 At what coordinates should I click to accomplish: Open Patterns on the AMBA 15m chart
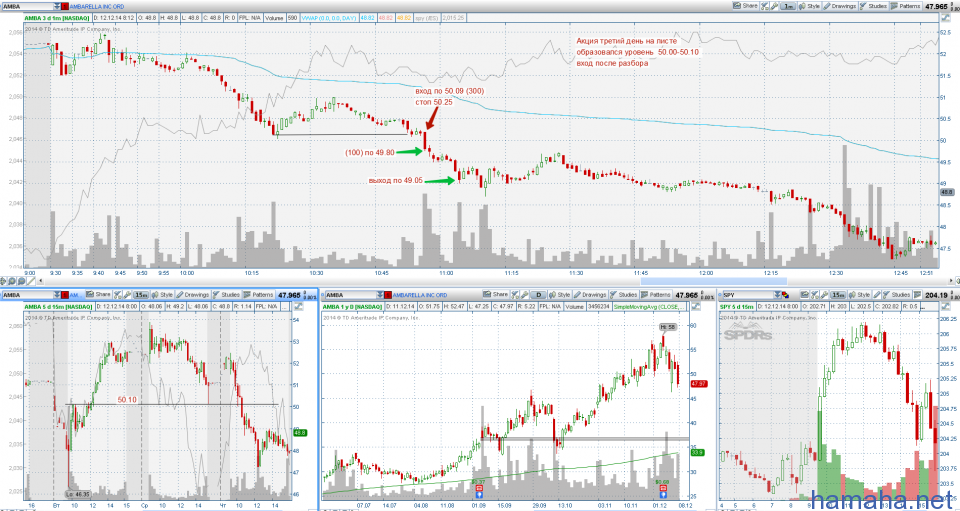tap(258, 295)
